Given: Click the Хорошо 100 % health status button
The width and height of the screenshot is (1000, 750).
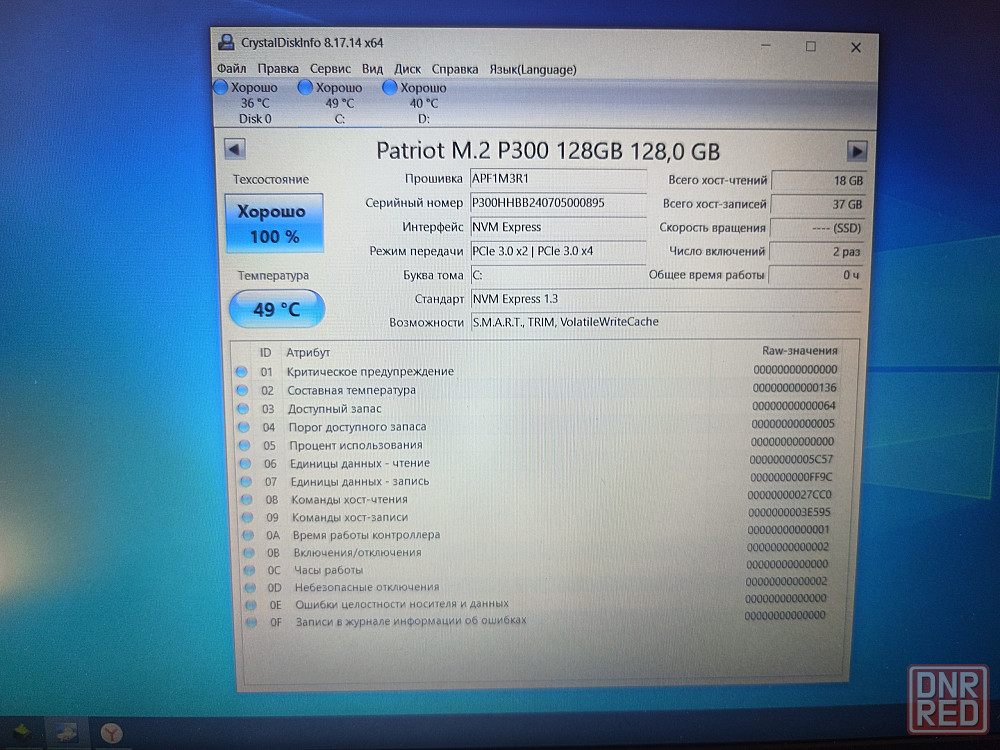Looking at the screenshot, I should tap(274, 224).
